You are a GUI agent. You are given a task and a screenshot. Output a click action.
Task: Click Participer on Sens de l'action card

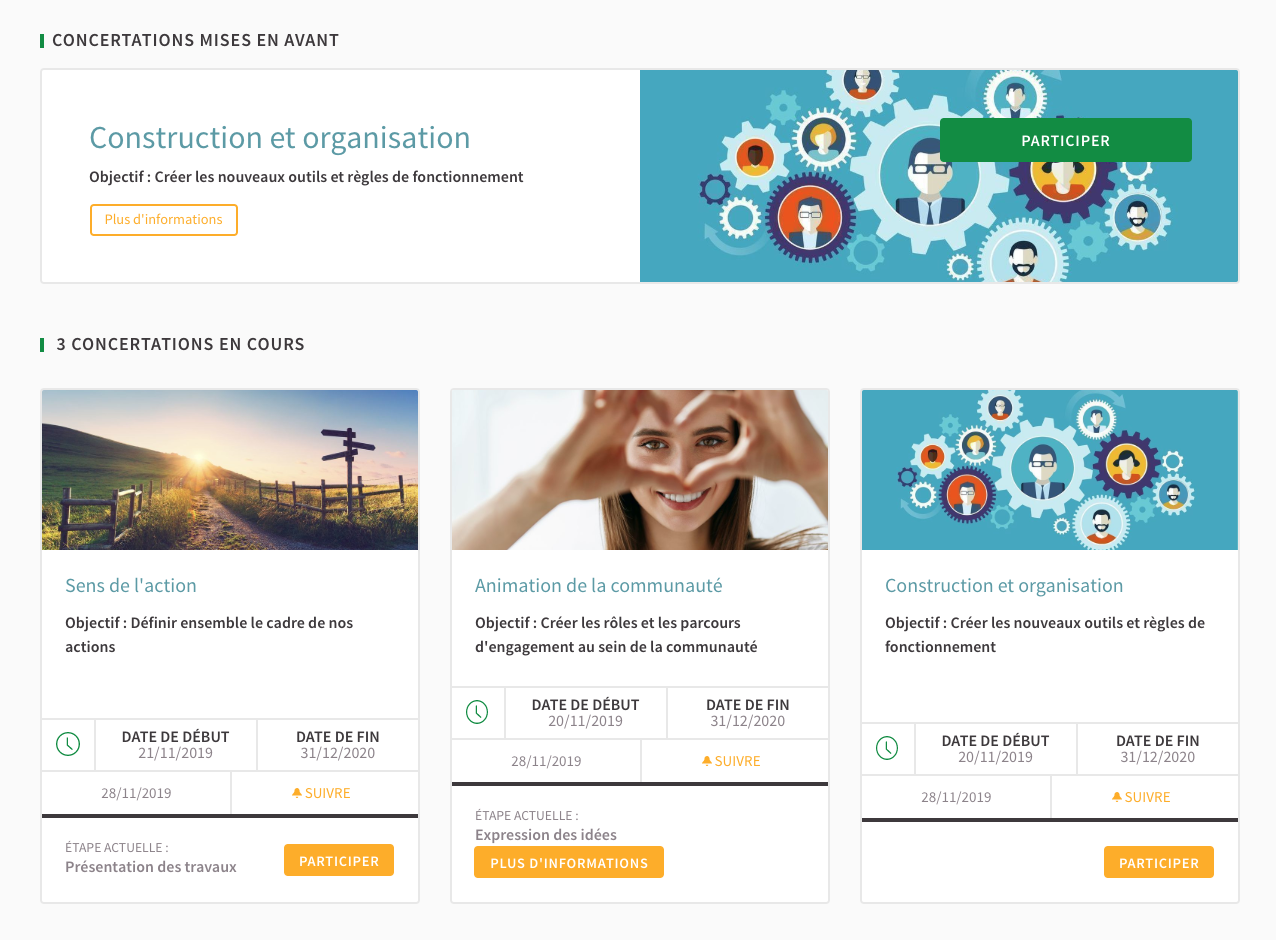(x=339, y=860)
